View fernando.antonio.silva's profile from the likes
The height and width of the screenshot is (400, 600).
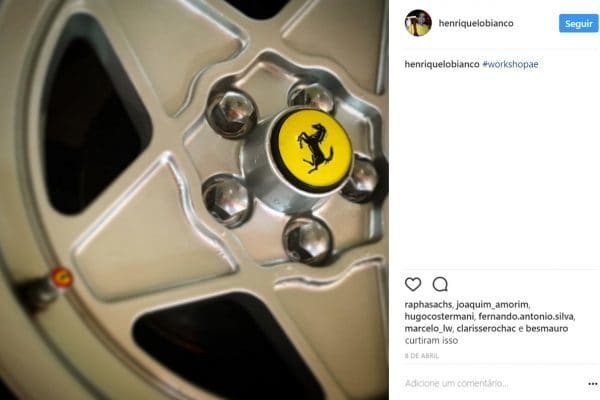click(x=526, y=317)
